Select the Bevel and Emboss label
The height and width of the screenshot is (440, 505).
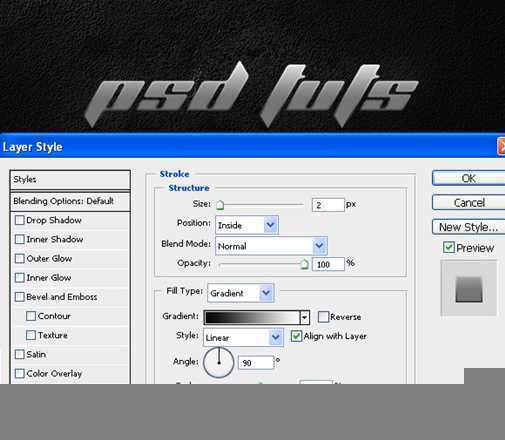pos(62,297)
